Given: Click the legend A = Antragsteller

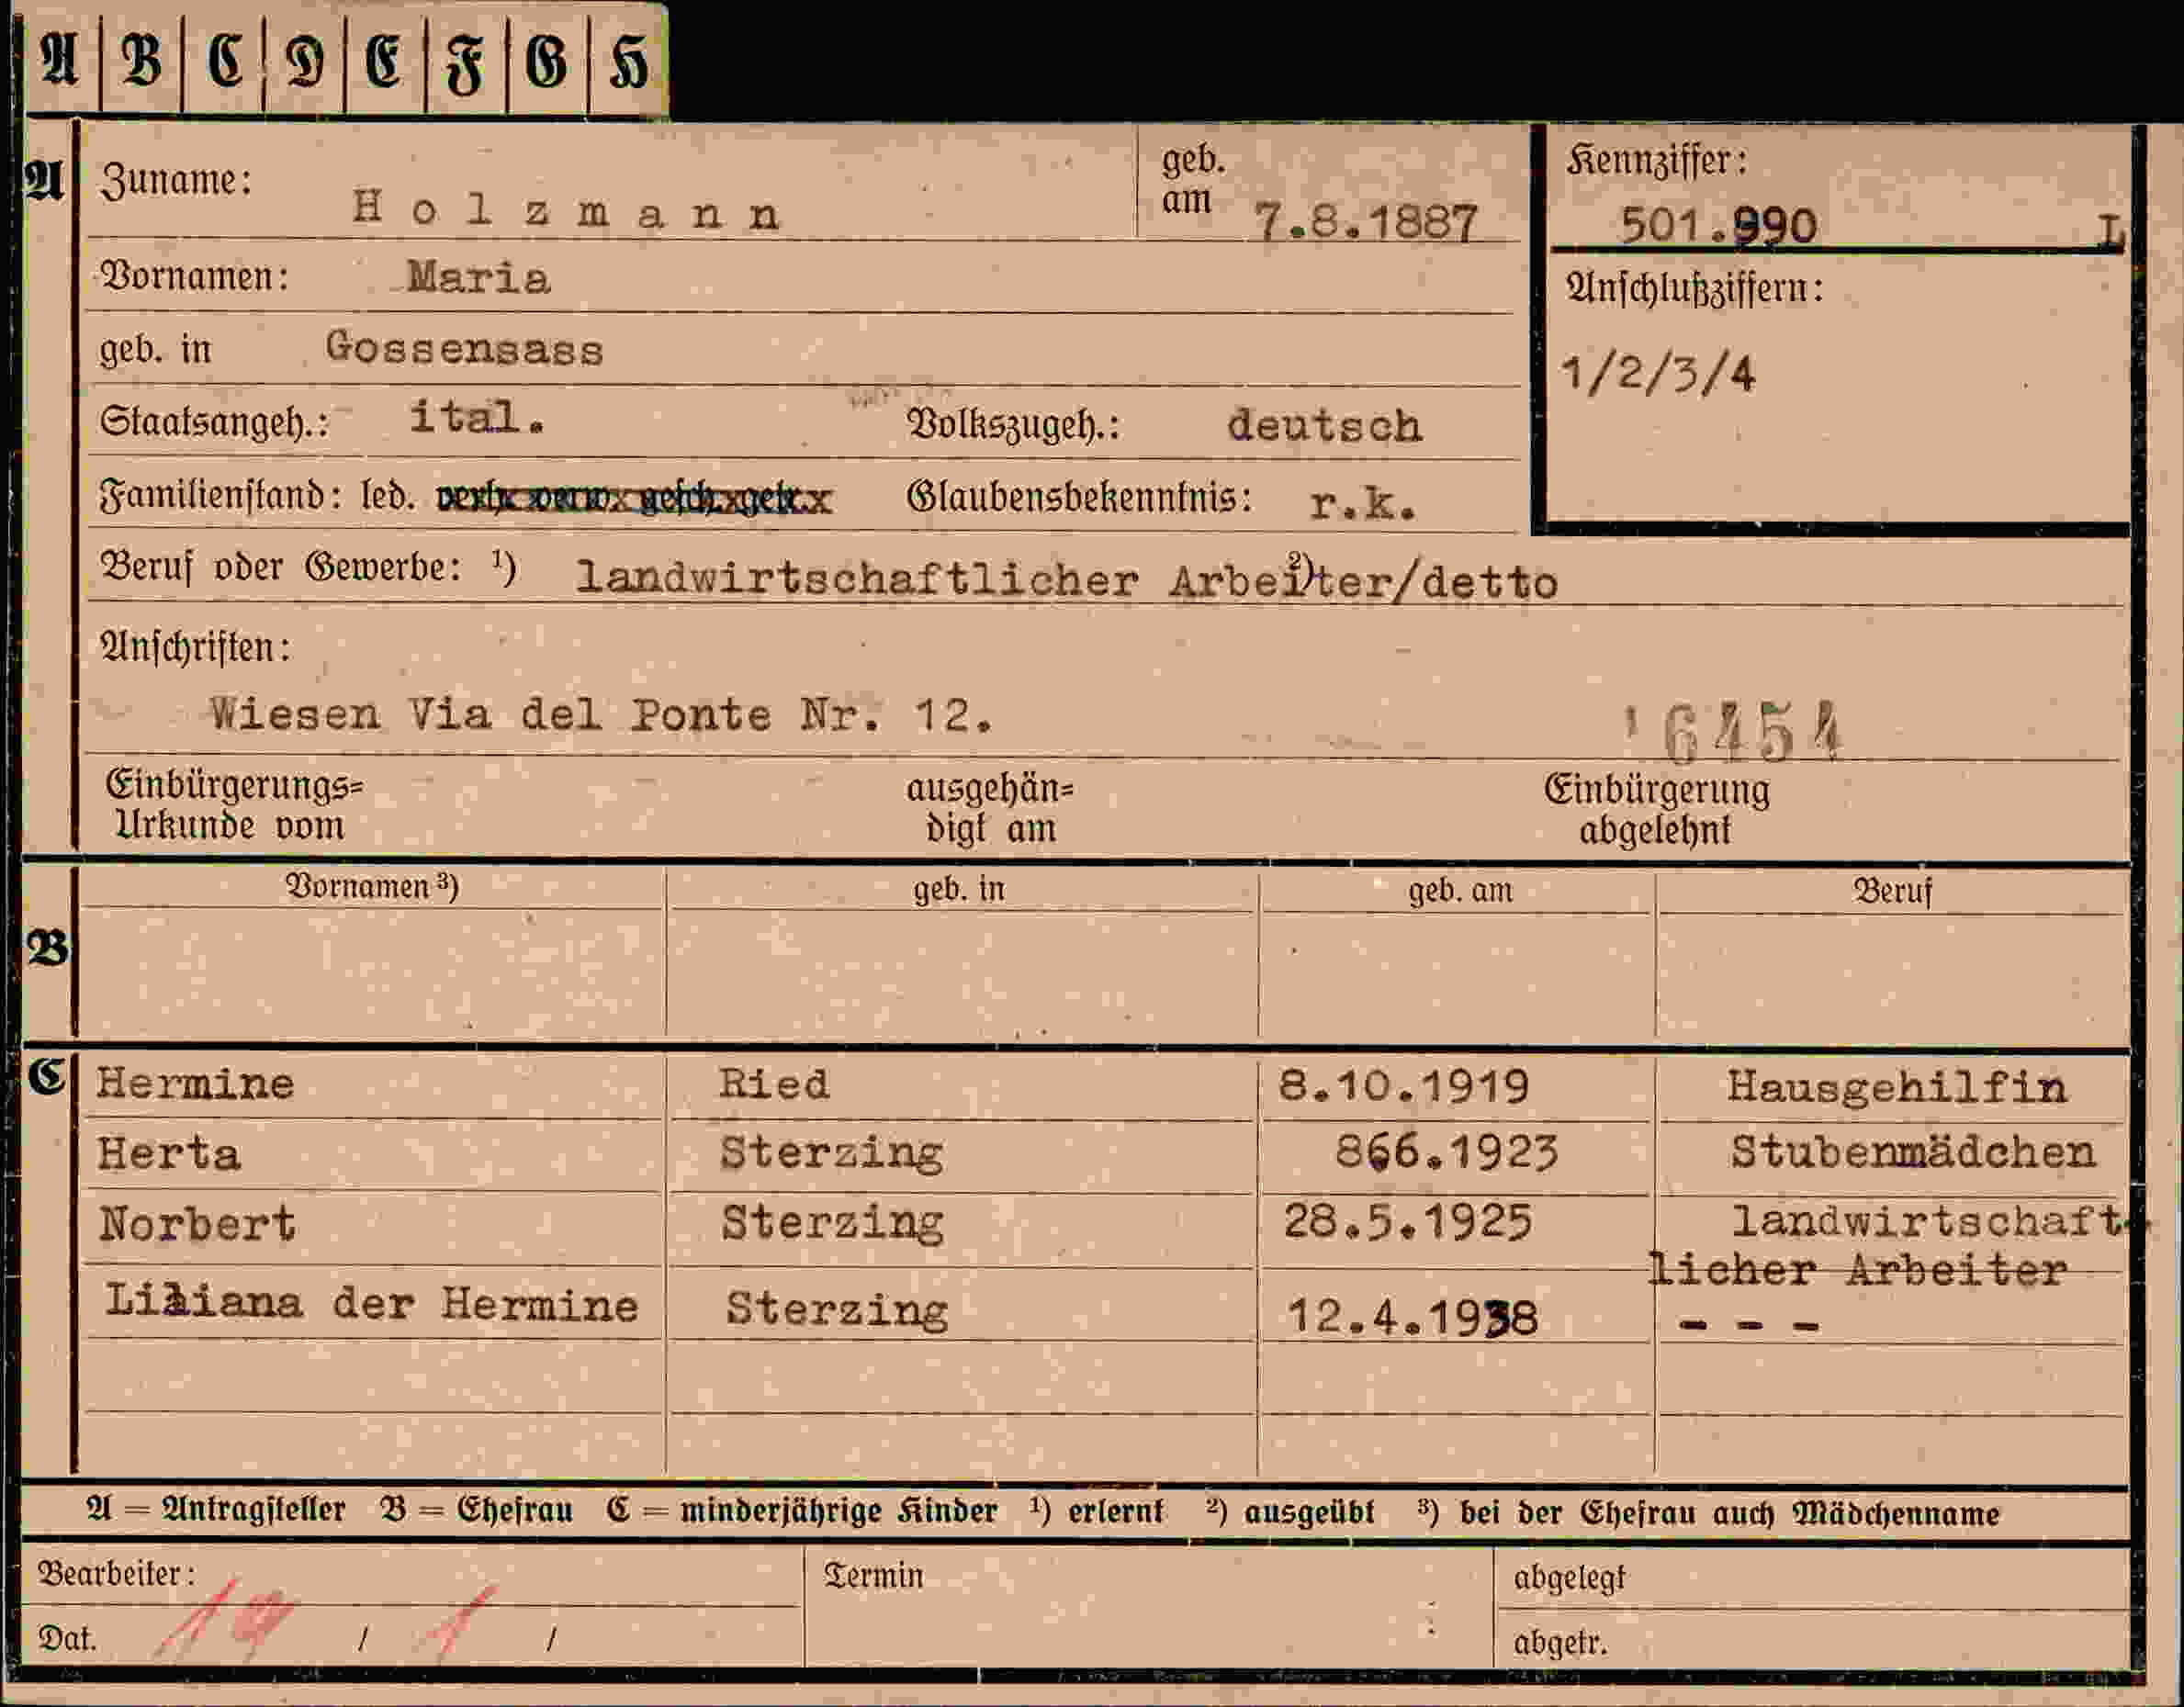Looking at the screenshot, I should pyautogui.click(x=216, y=1509).
